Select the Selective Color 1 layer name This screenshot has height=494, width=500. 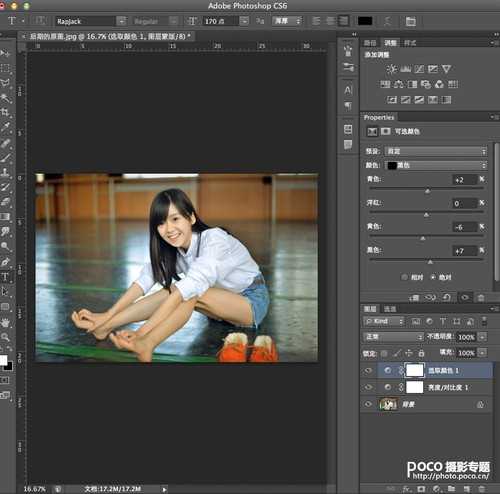[x=444, y=371]
